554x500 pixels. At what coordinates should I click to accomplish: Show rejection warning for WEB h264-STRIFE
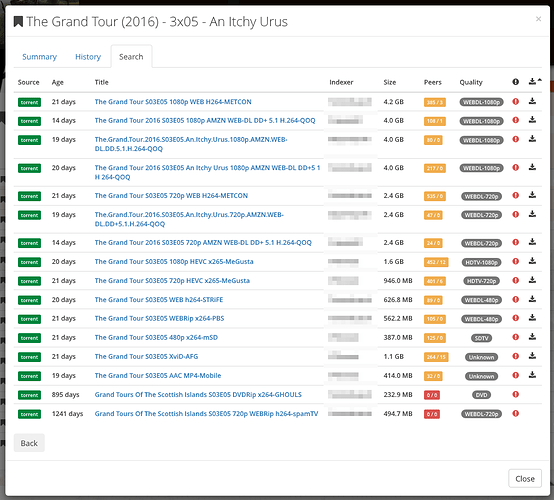[x=515, y=300]
